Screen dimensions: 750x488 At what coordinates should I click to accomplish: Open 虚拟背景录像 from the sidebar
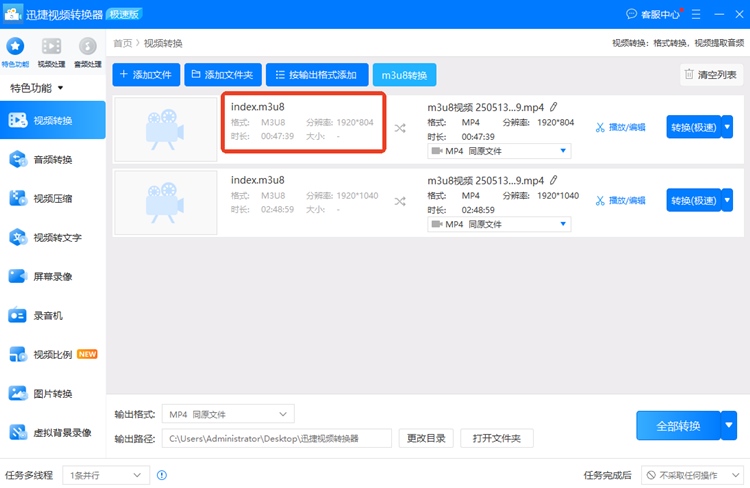click(53, 433)
